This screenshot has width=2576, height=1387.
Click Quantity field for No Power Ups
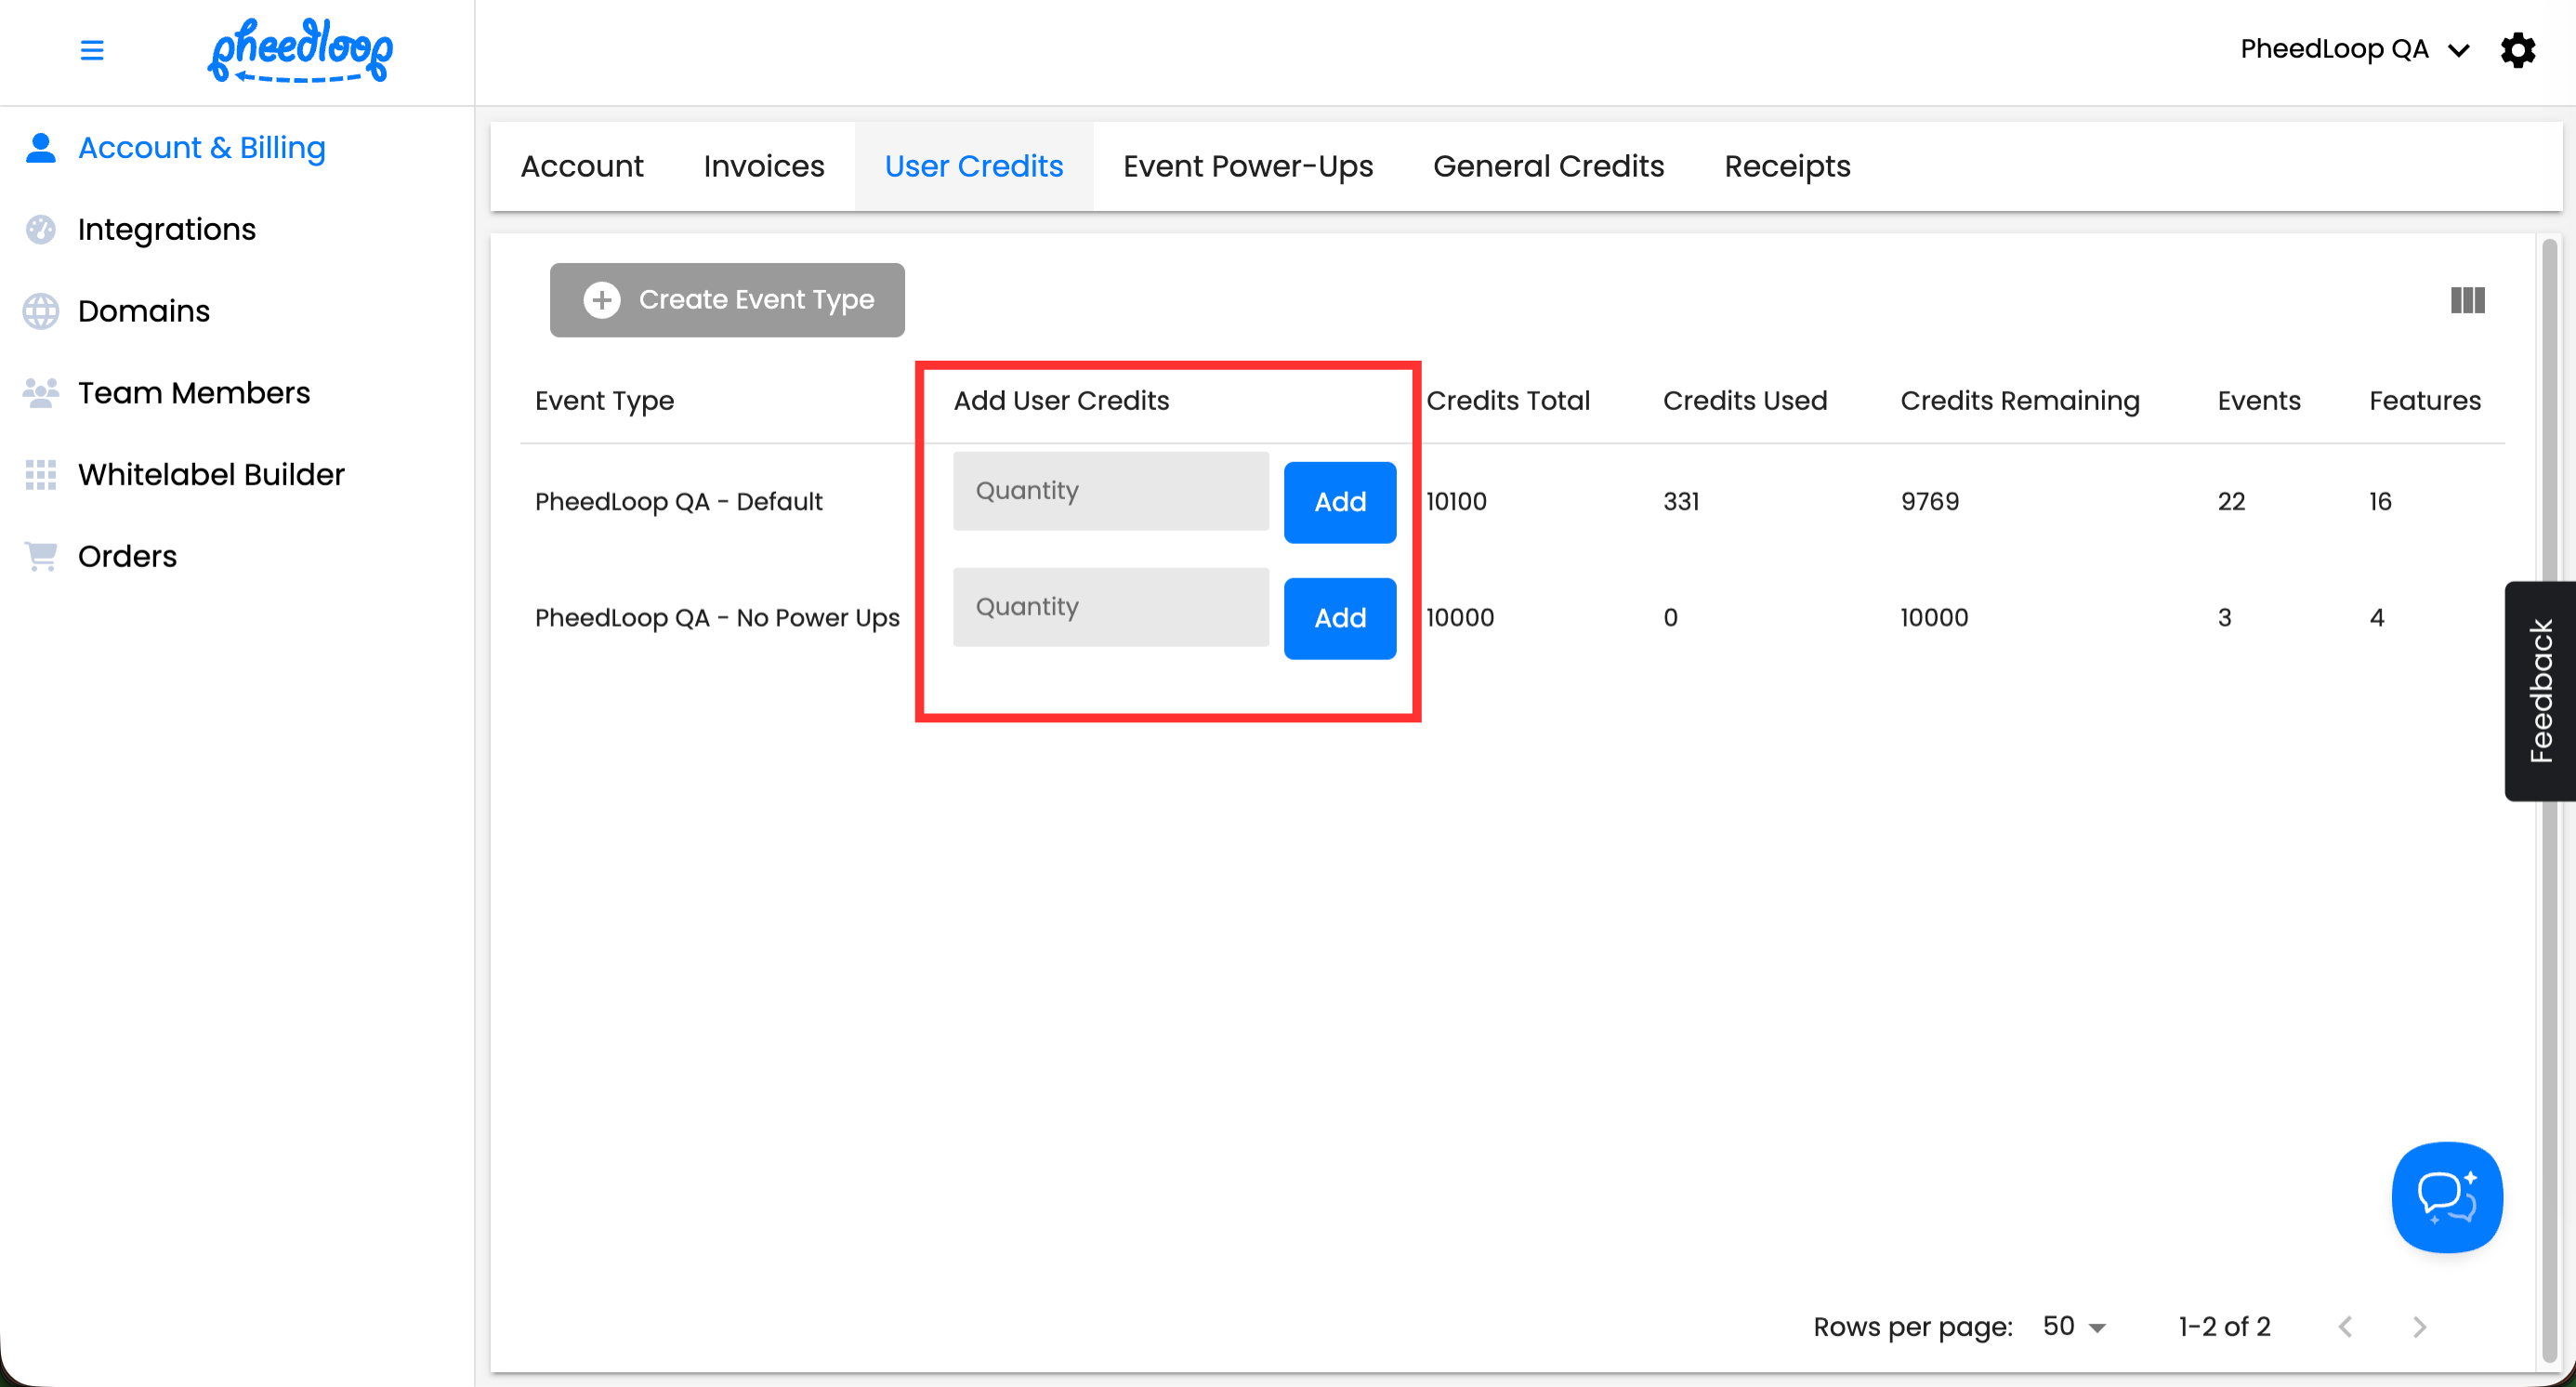[x=1110, y=607]
